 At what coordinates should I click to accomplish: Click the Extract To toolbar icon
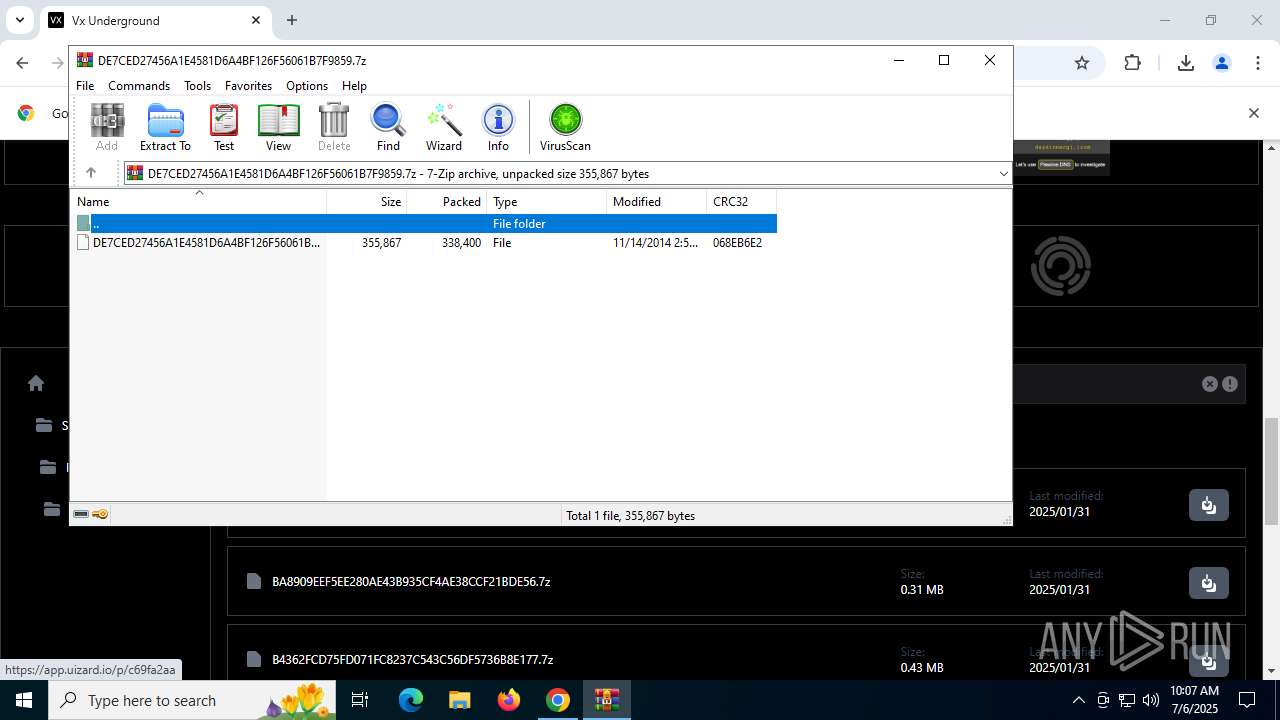pyautogui.click(x=165, y=127)
